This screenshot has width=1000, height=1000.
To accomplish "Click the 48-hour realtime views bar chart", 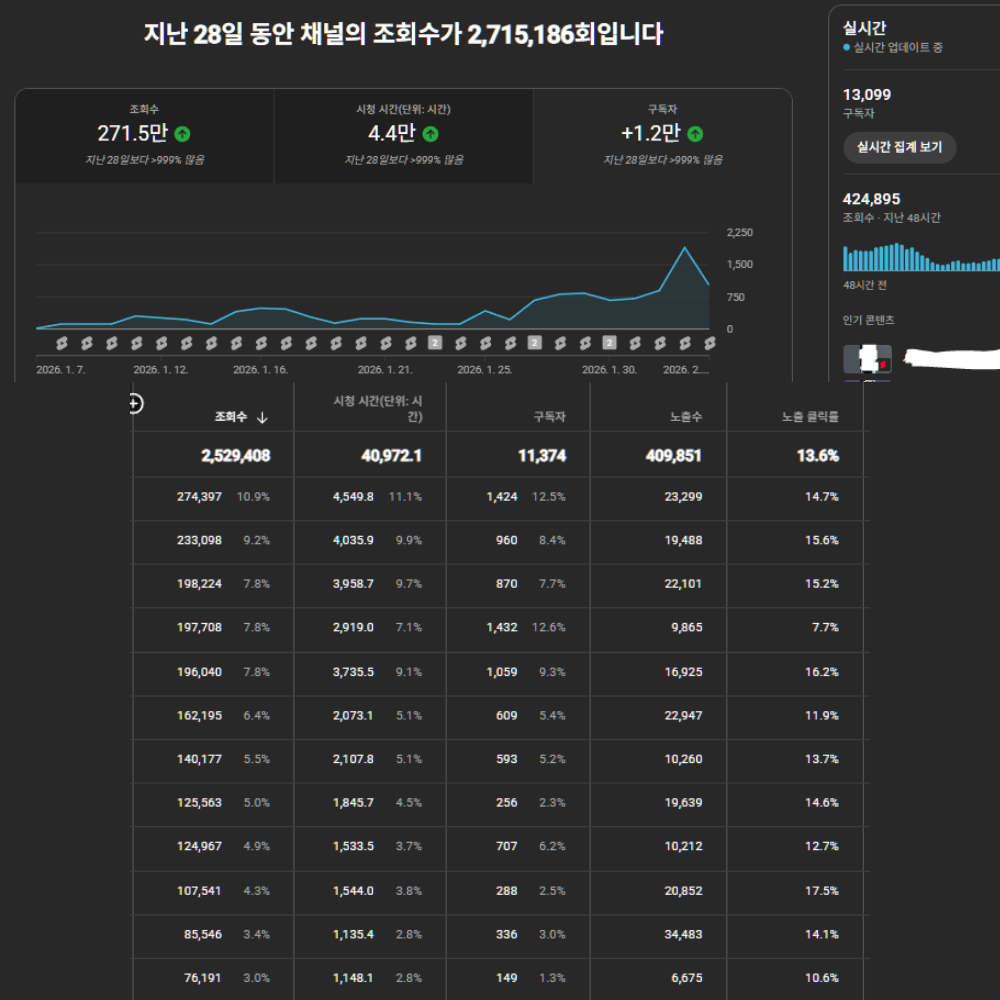I will click(920, 258).
